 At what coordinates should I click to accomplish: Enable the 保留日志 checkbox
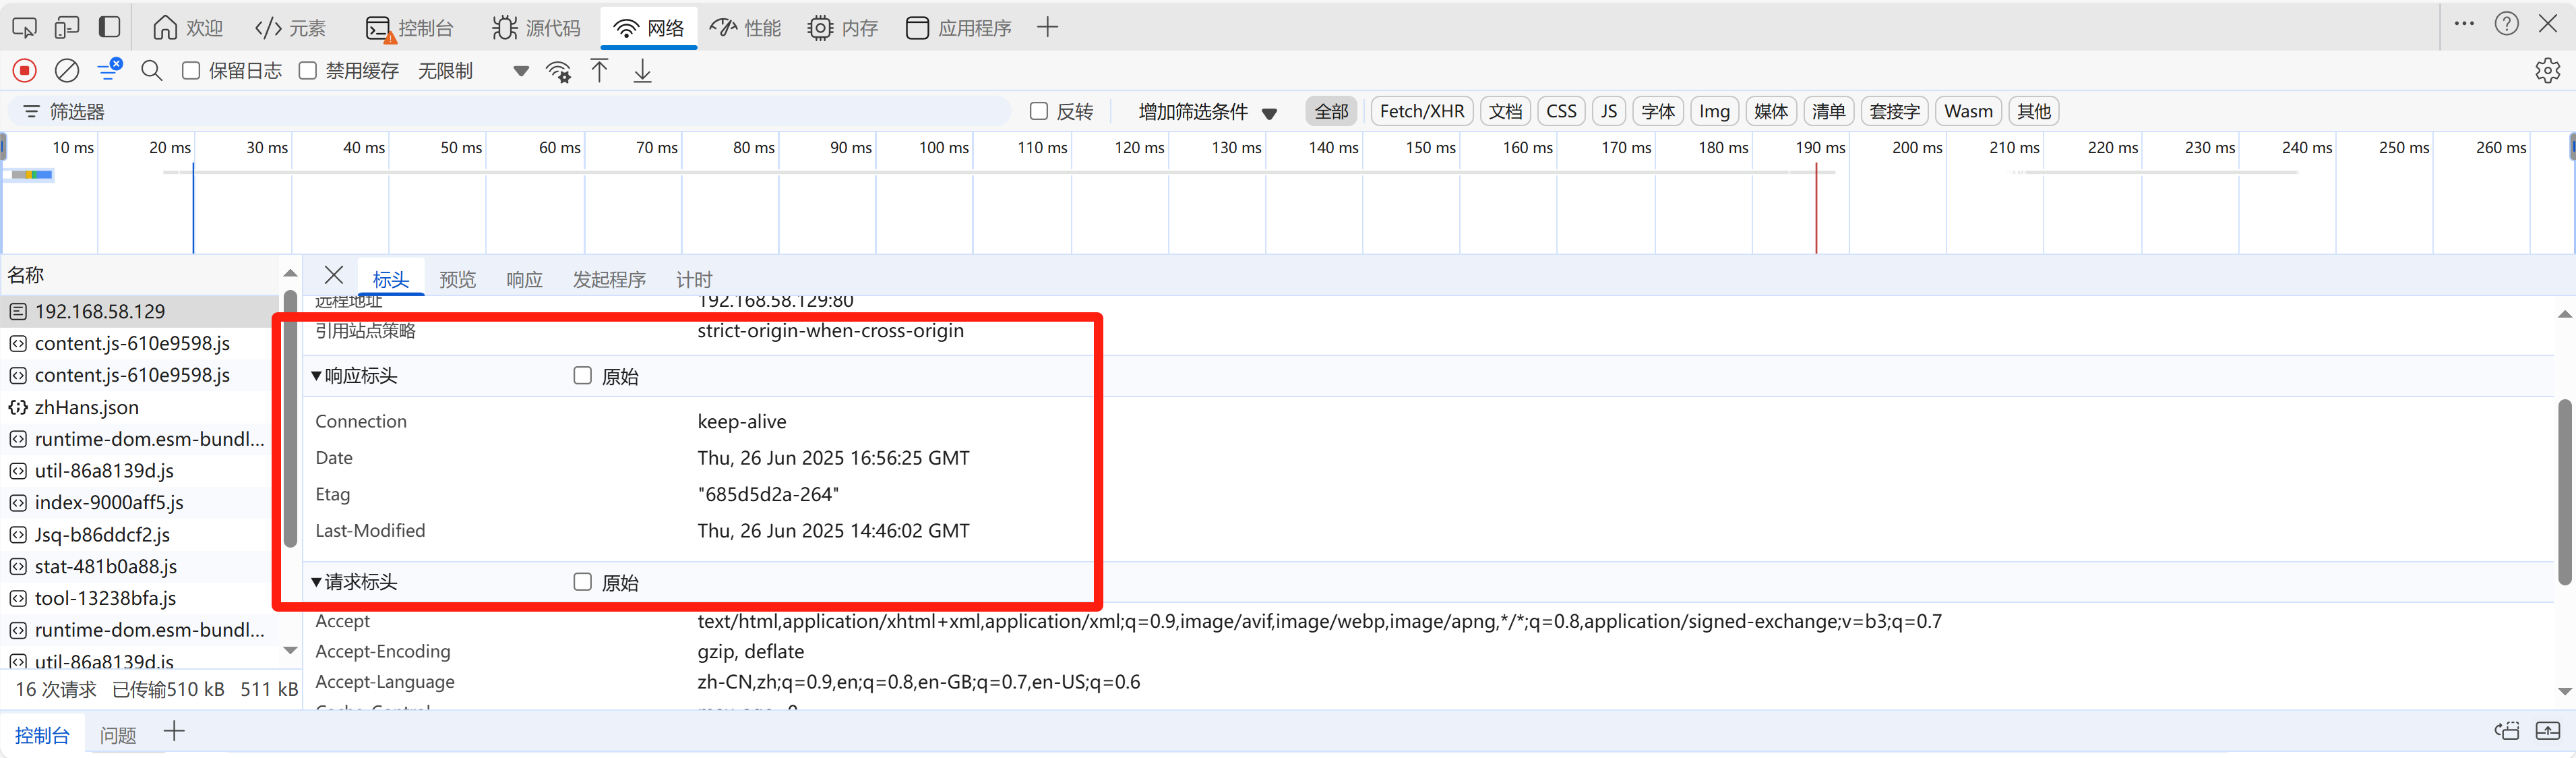tap(191, 71)
